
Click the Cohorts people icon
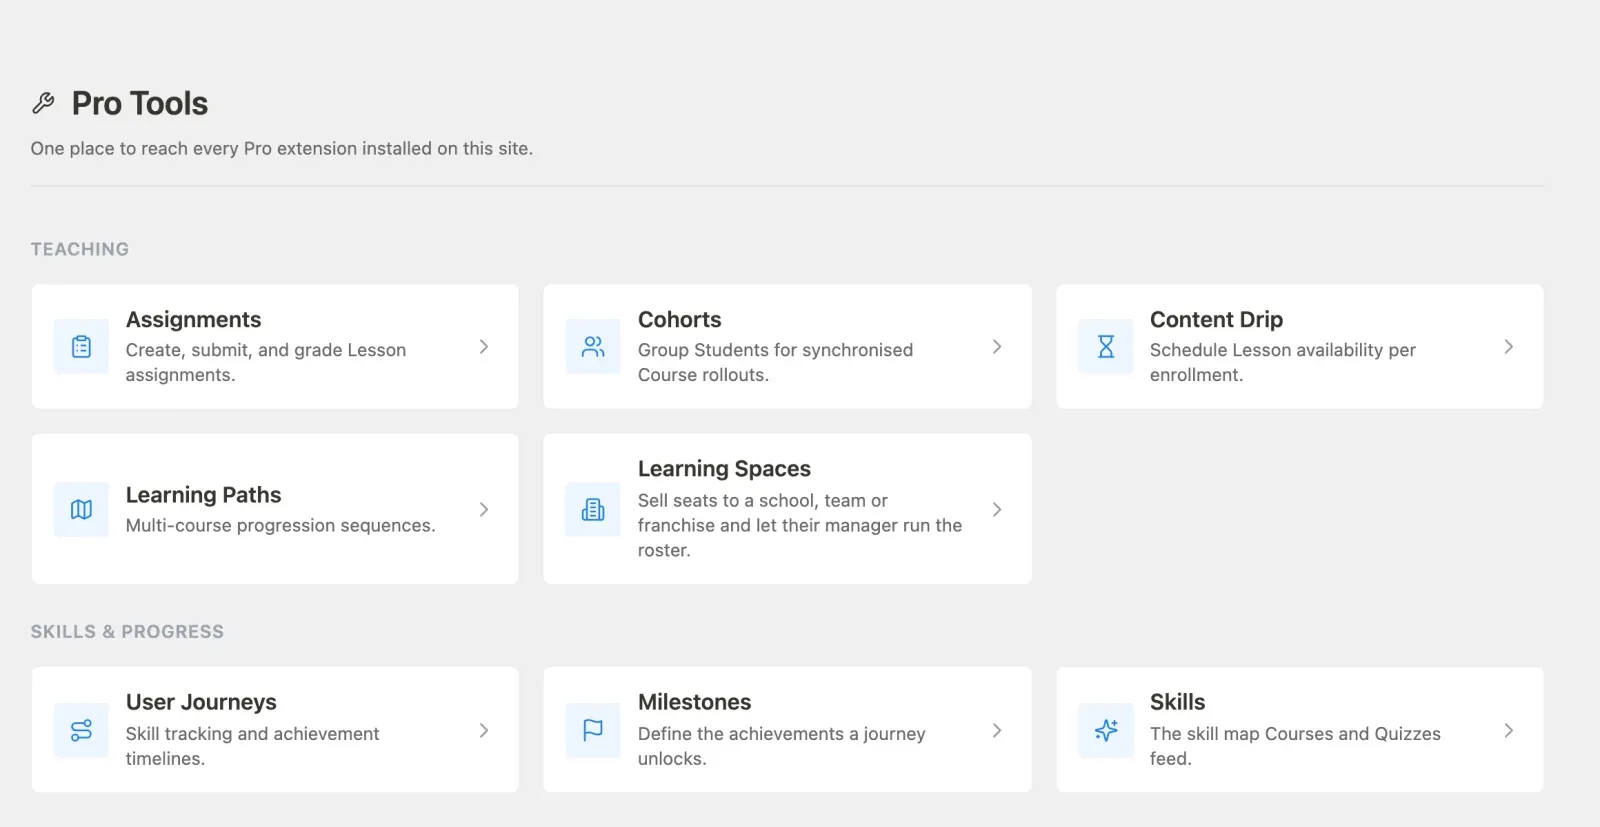tap(593, 347)
